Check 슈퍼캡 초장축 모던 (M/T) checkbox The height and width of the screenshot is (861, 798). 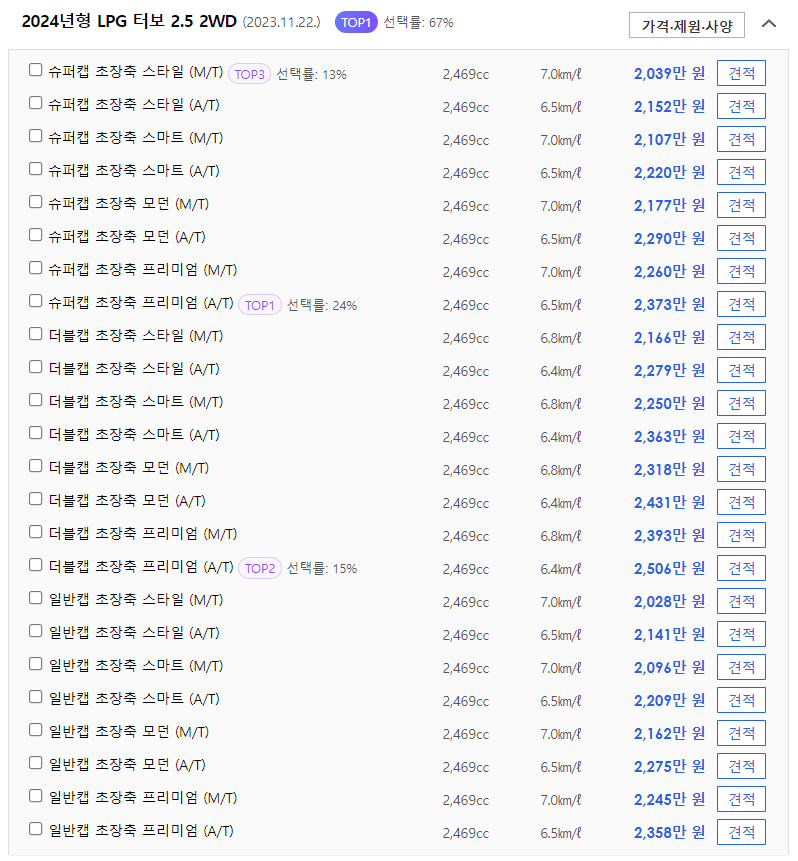[35, 202]
